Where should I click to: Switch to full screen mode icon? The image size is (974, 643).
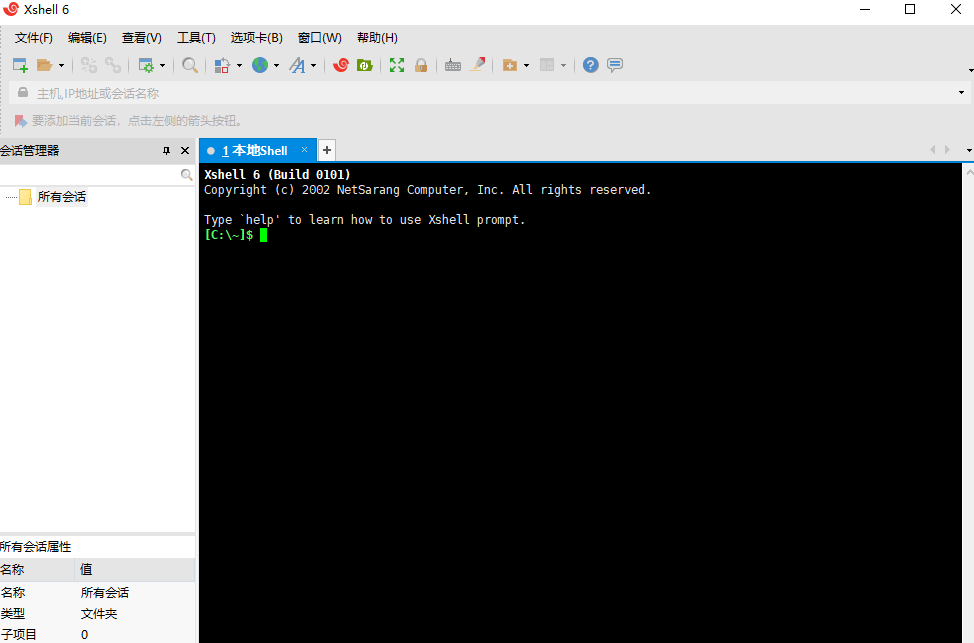[396, 64]
